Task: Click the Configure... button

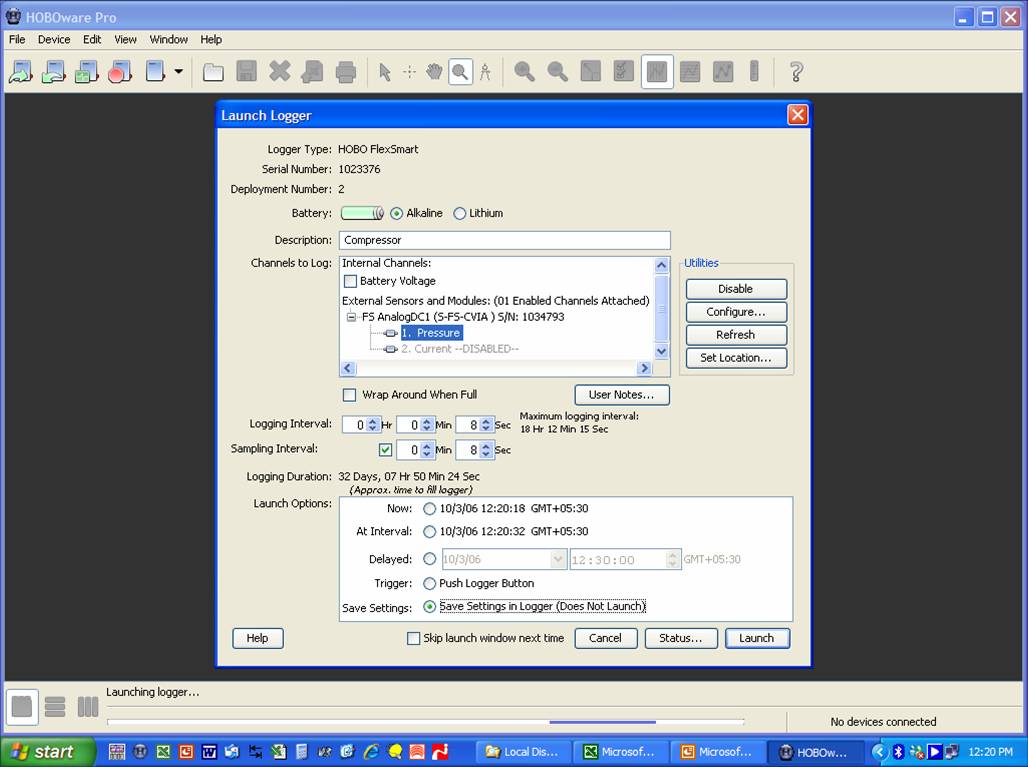Action: [736, 312]
